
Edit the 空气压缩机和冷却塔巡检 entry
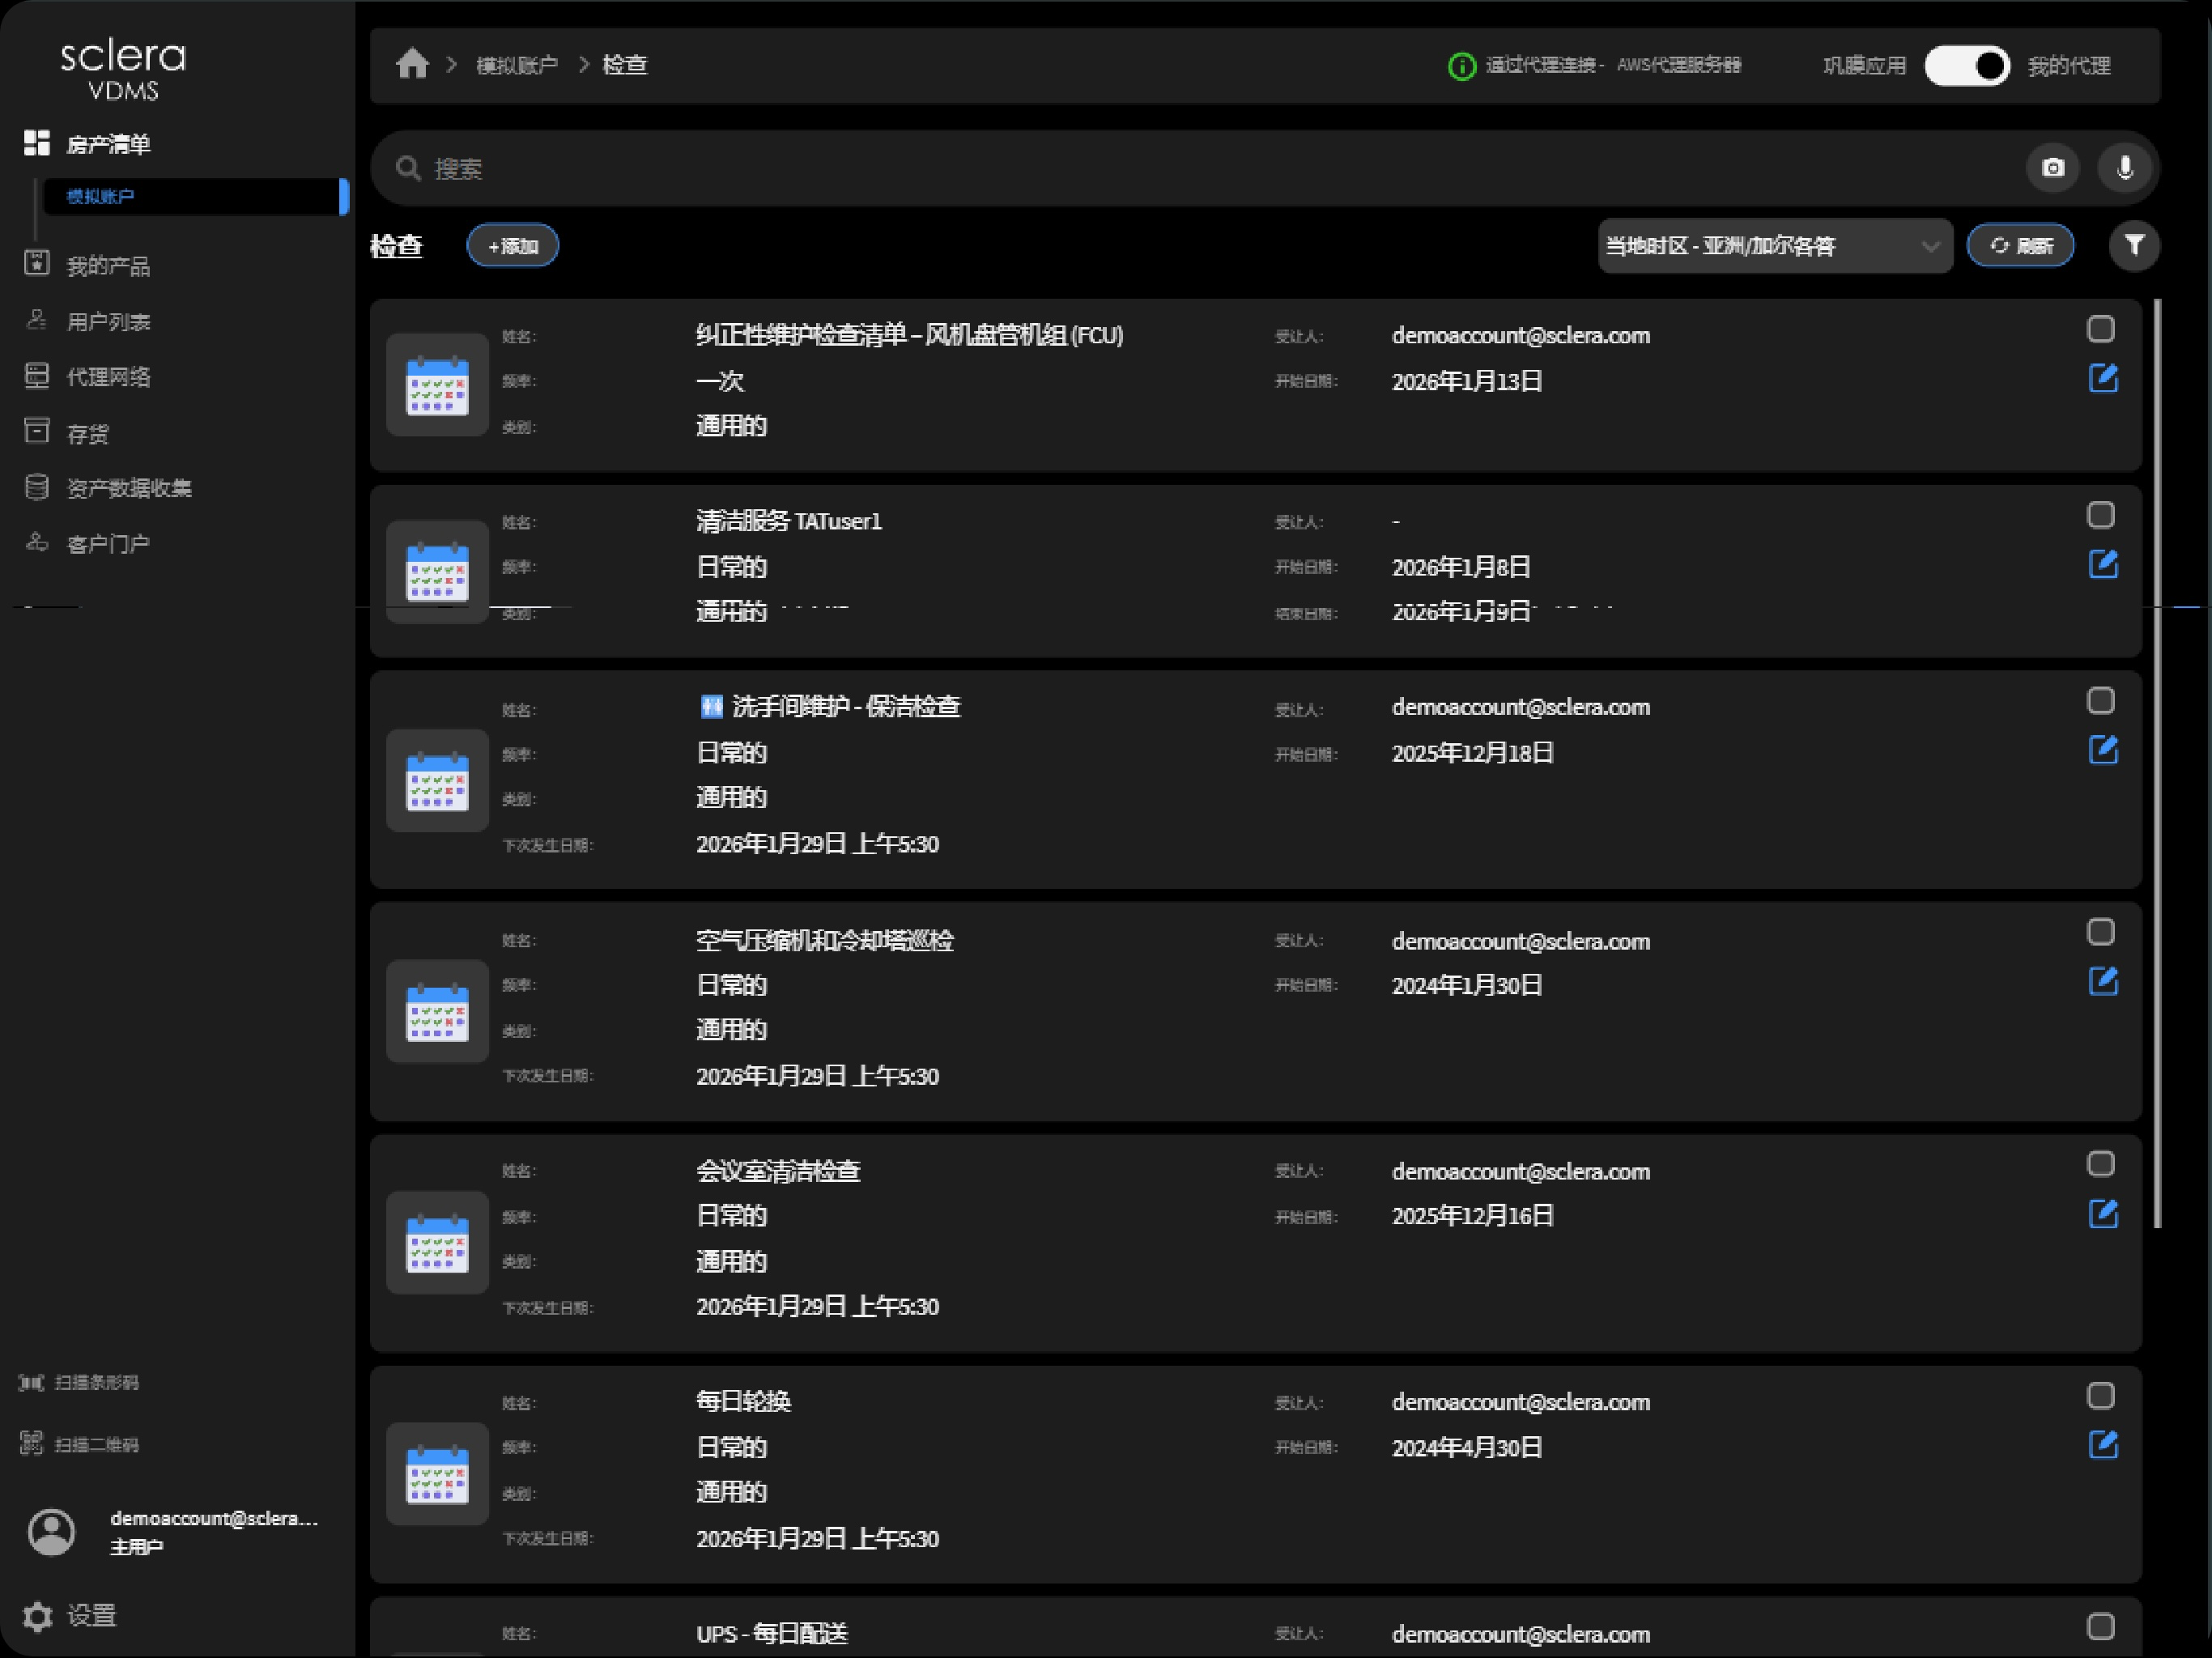pos(2103,981)
